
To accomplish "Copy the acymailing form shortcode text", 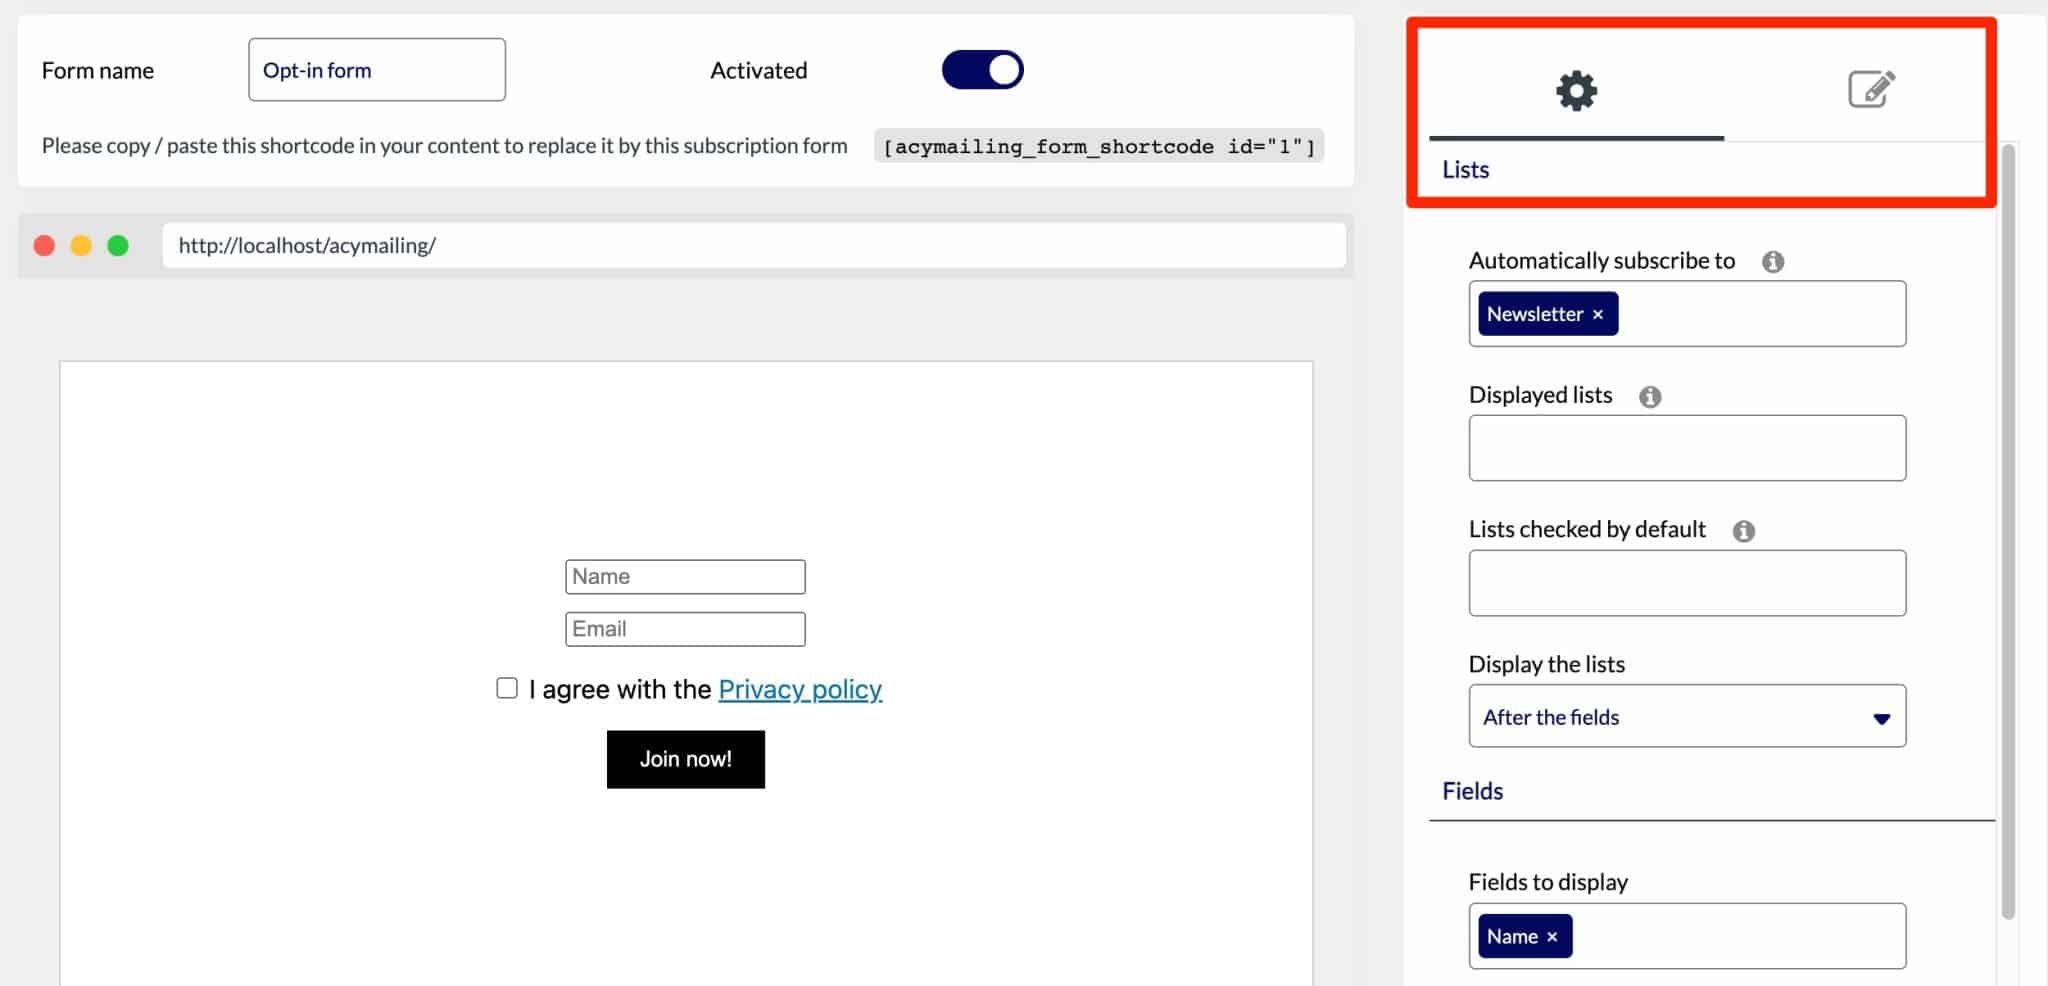I will (x=1099, y=146).
